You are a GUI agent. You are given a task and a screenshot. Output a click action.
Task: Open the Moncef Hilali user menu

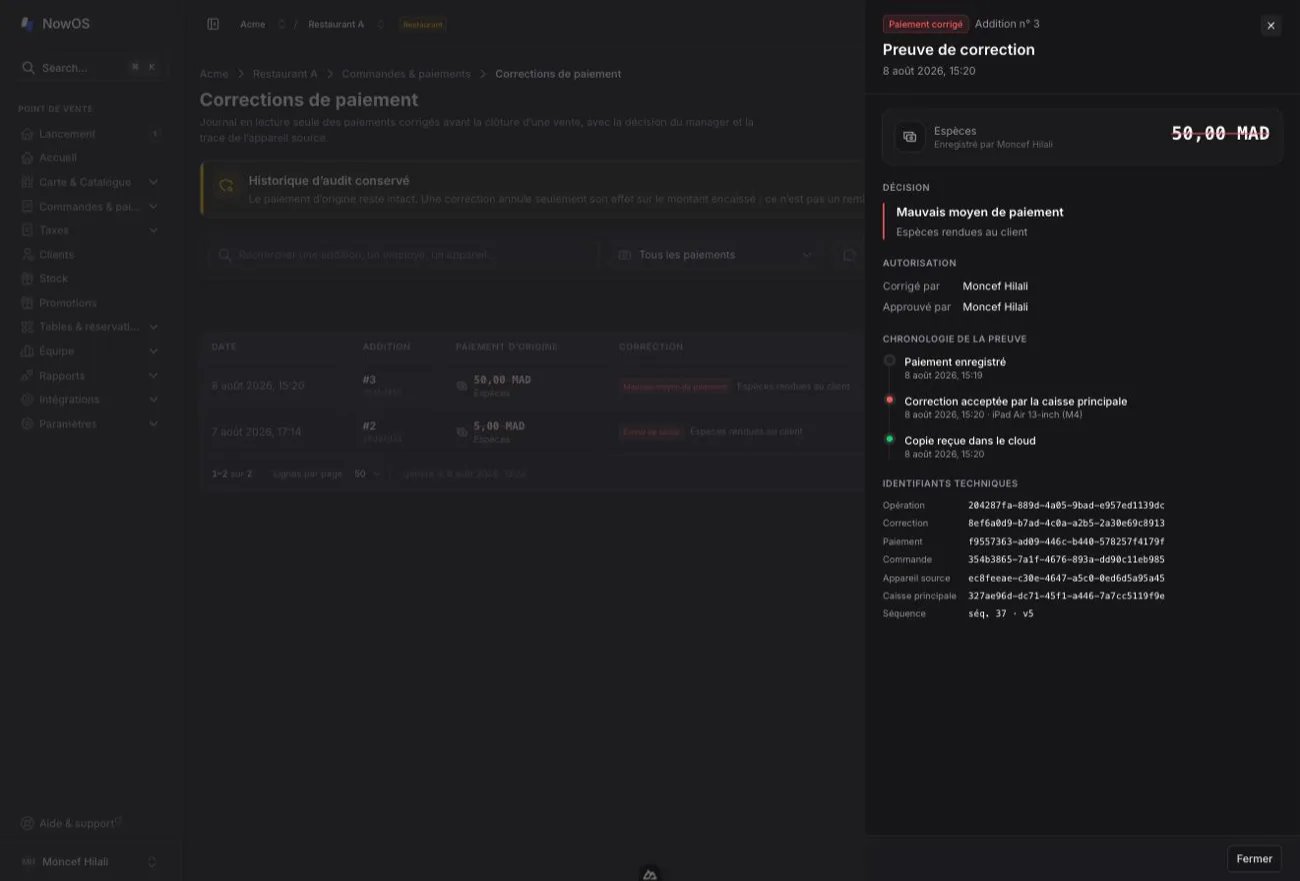(90, 862)
